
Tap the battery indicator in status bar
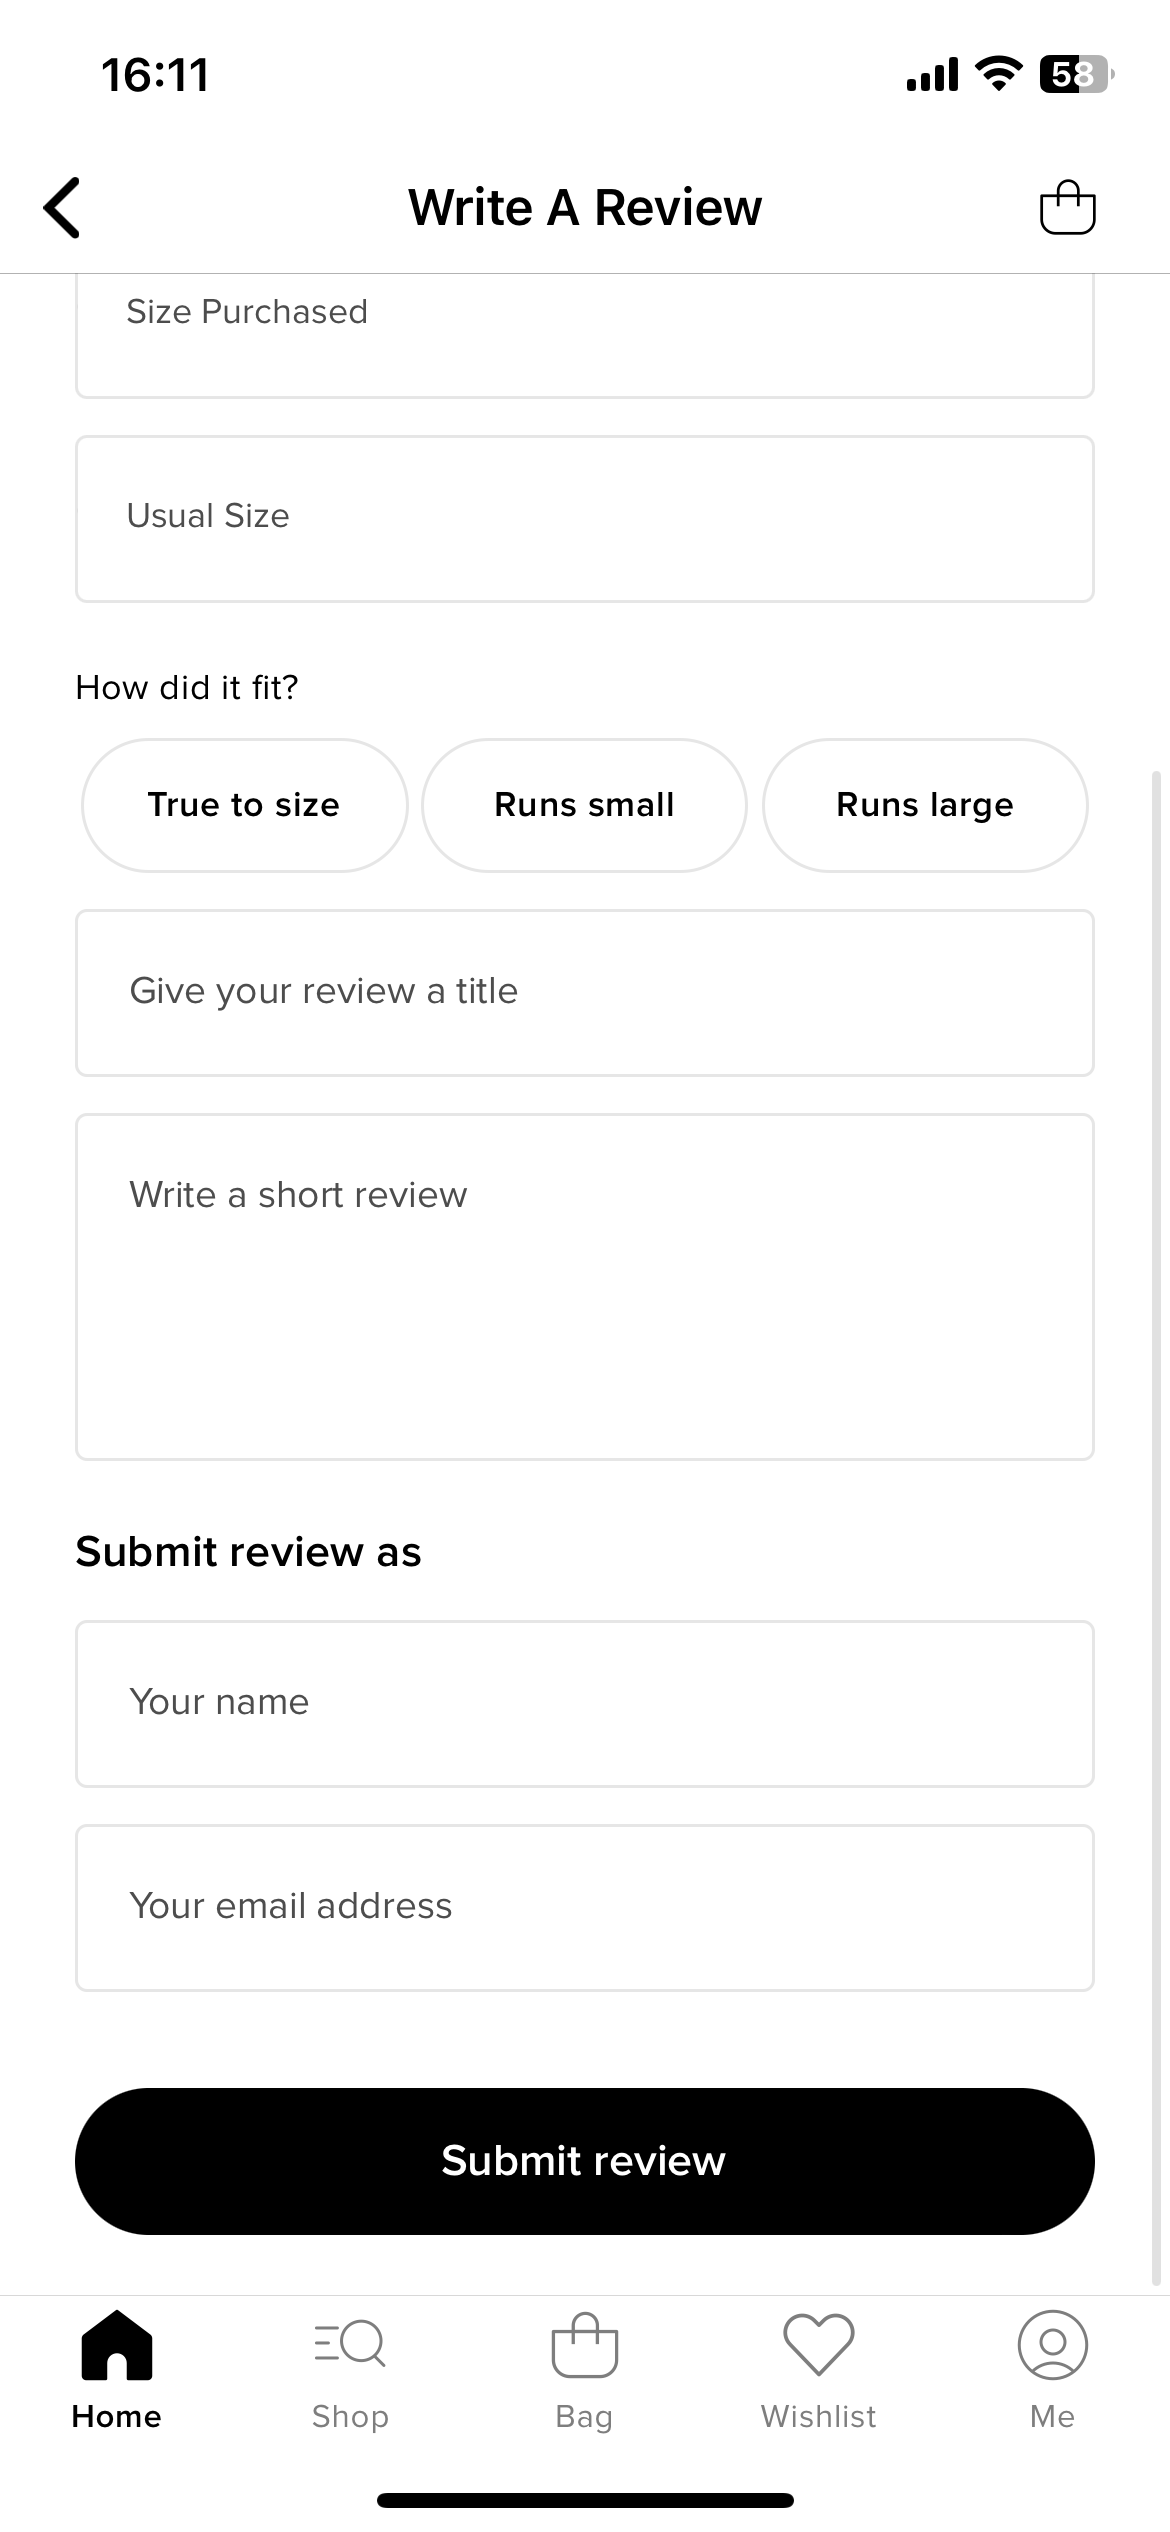point(1077,74)
